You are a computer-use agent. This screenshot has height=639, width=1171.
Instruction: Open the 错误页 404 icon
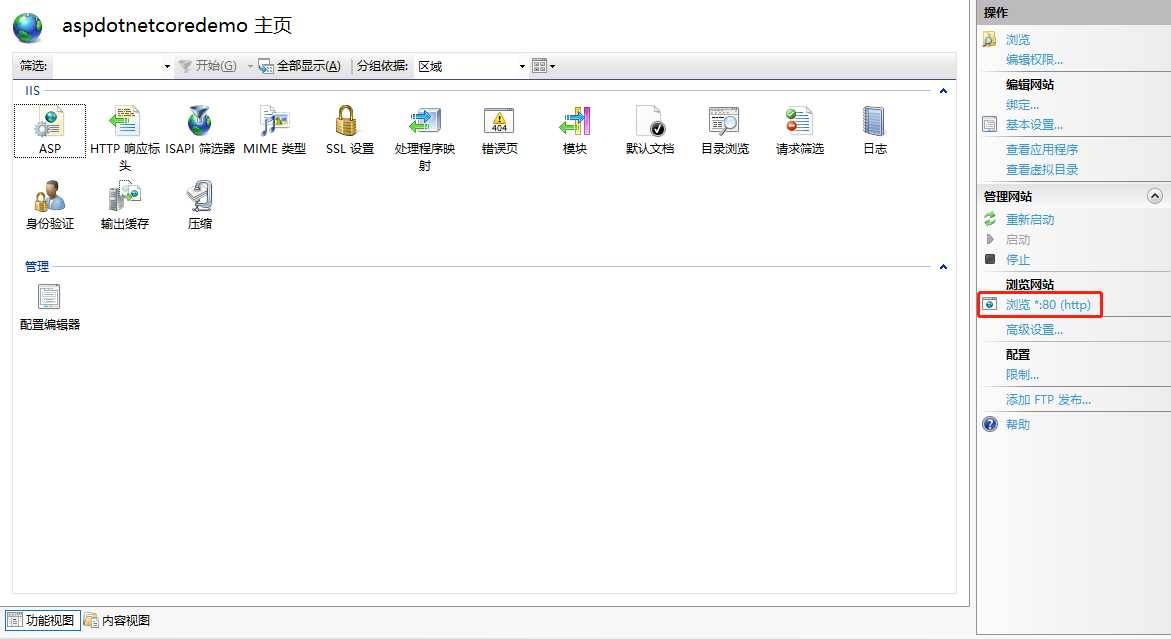tap(499, 123)
